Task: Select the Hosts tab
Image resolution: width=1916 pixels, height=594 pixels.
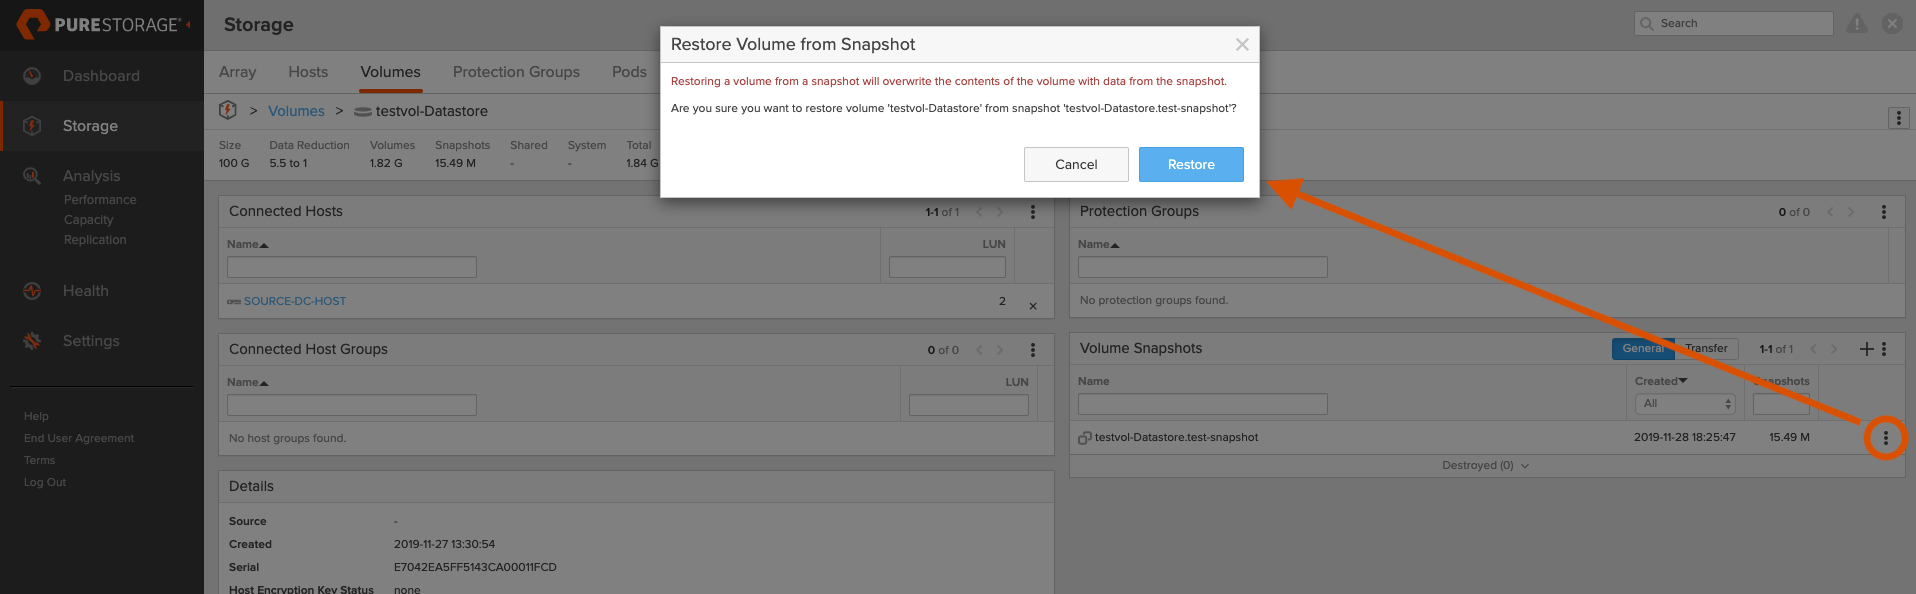Action: point(308,72)
